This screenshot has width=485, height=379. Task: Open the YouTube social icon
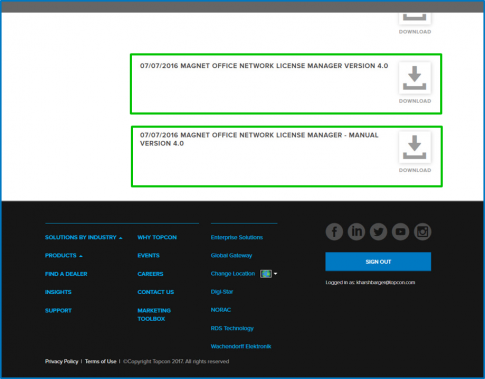(400, 232)
